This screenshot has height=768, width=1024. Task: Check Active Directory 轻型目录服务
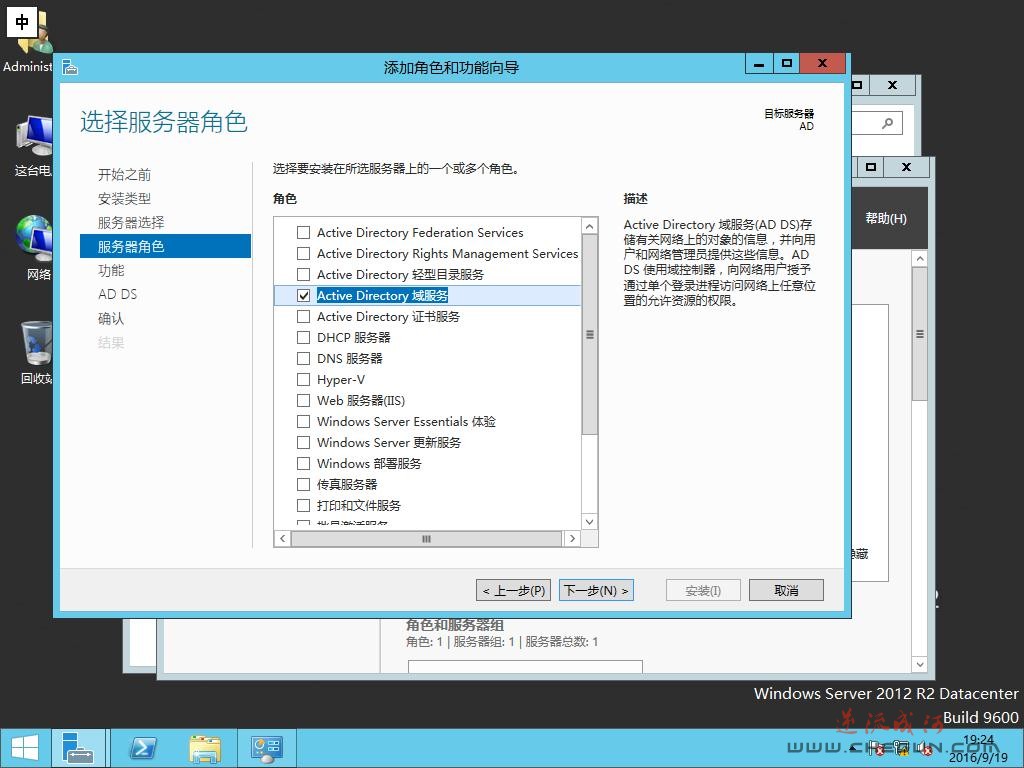pos(303,274)
